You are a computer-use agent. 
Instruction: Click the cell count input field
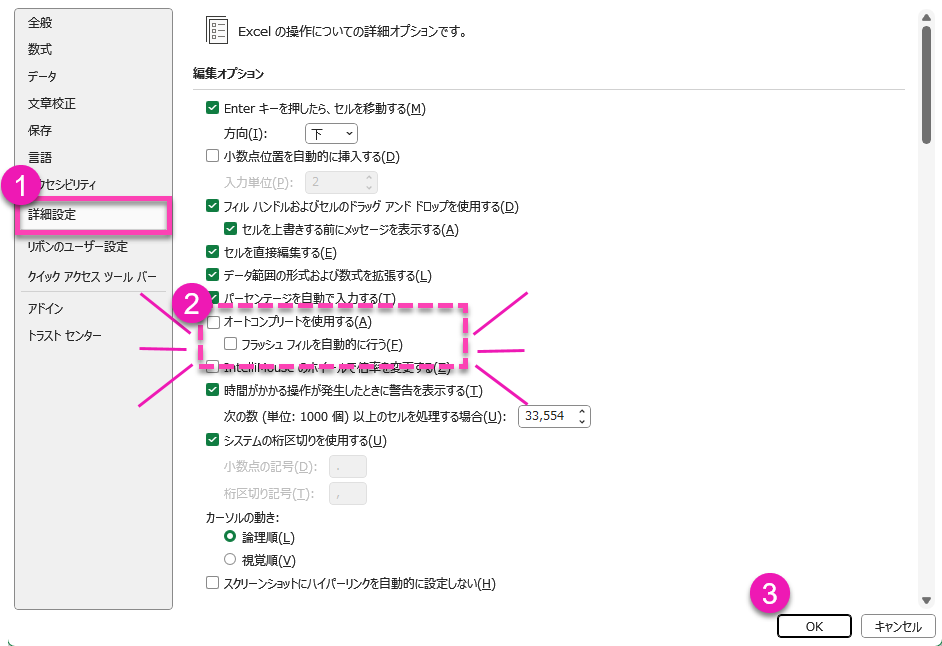point(547,416)
